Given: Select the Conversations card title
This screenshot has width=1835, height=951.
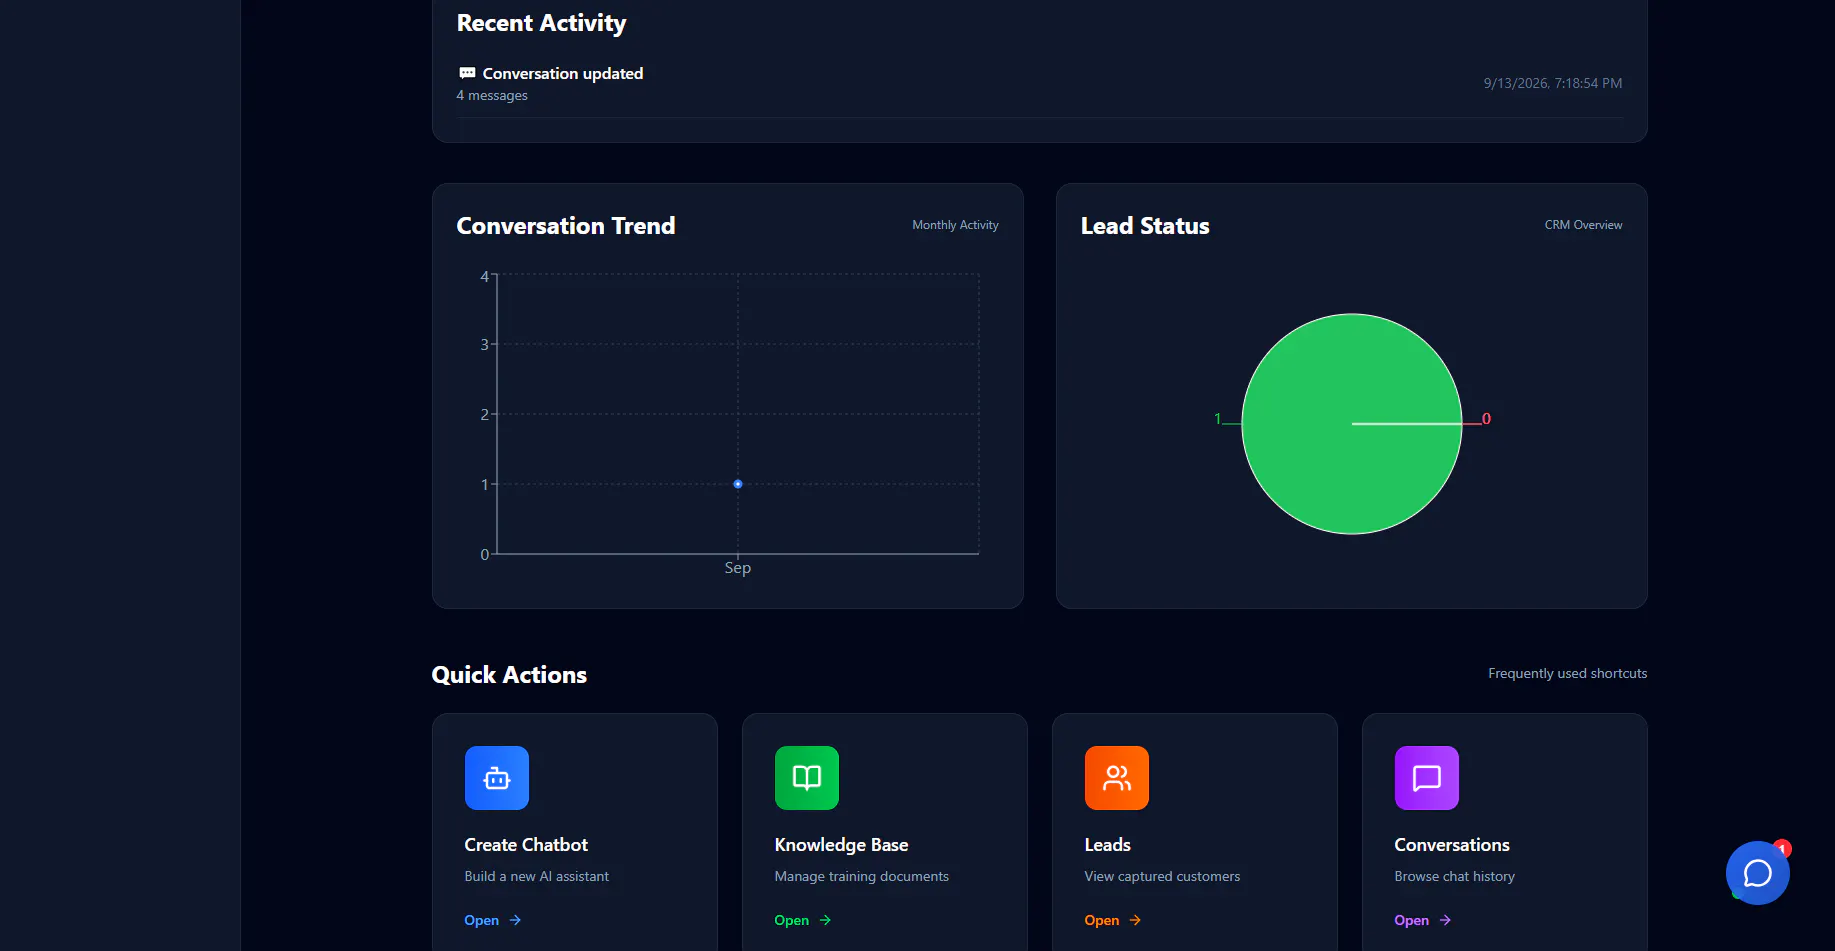Looking at the screenshot, I should click(1452, 845).
